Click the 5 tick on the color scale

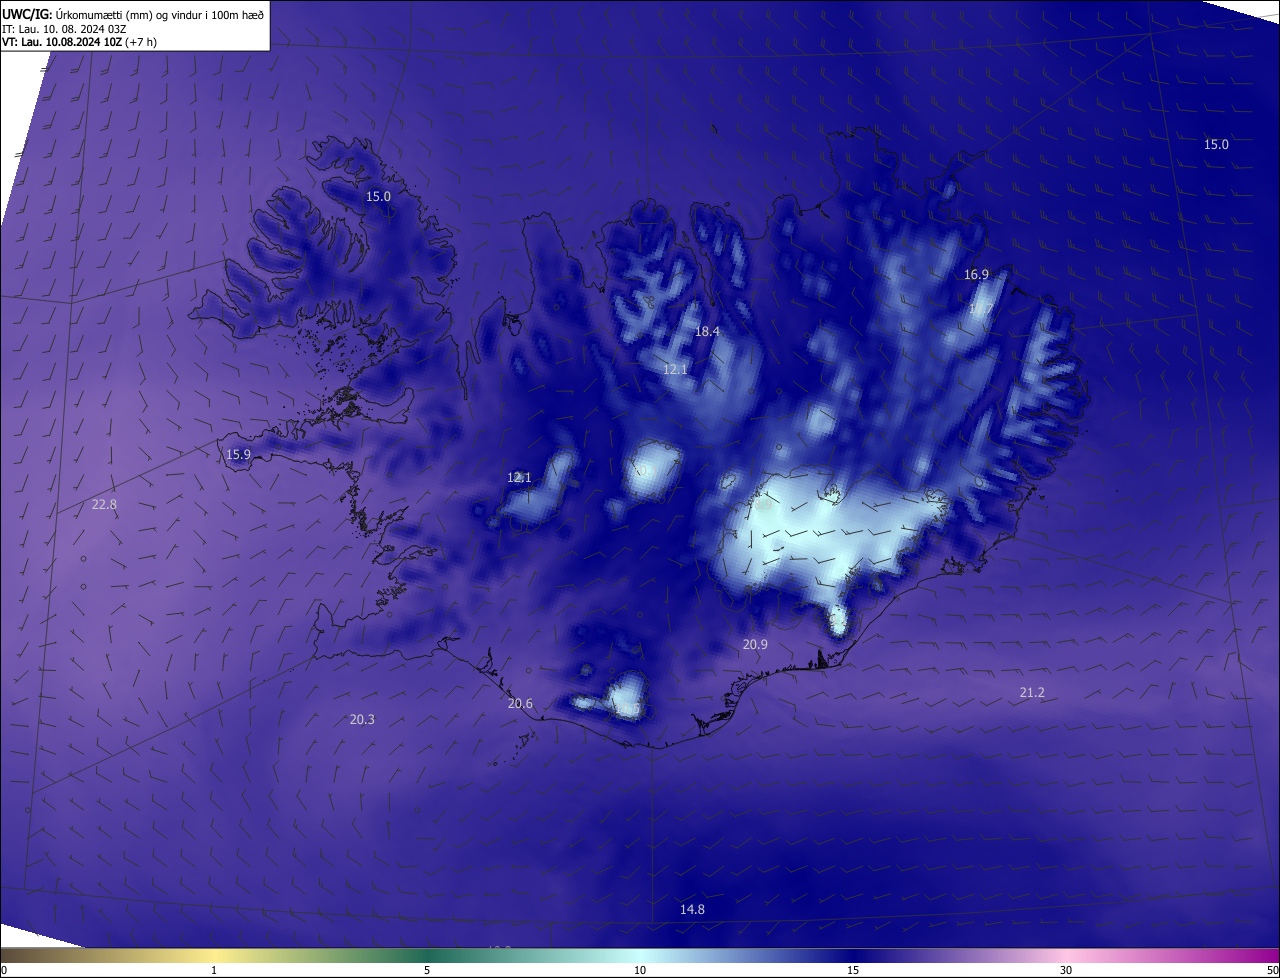(x=427, y=971)
